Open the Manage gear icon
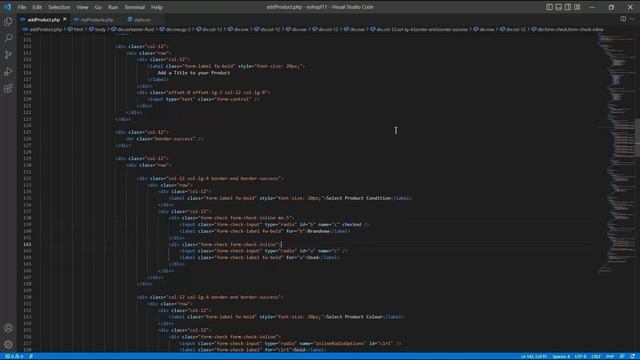This screenshot has height=360, width=640. click(8, 344)
